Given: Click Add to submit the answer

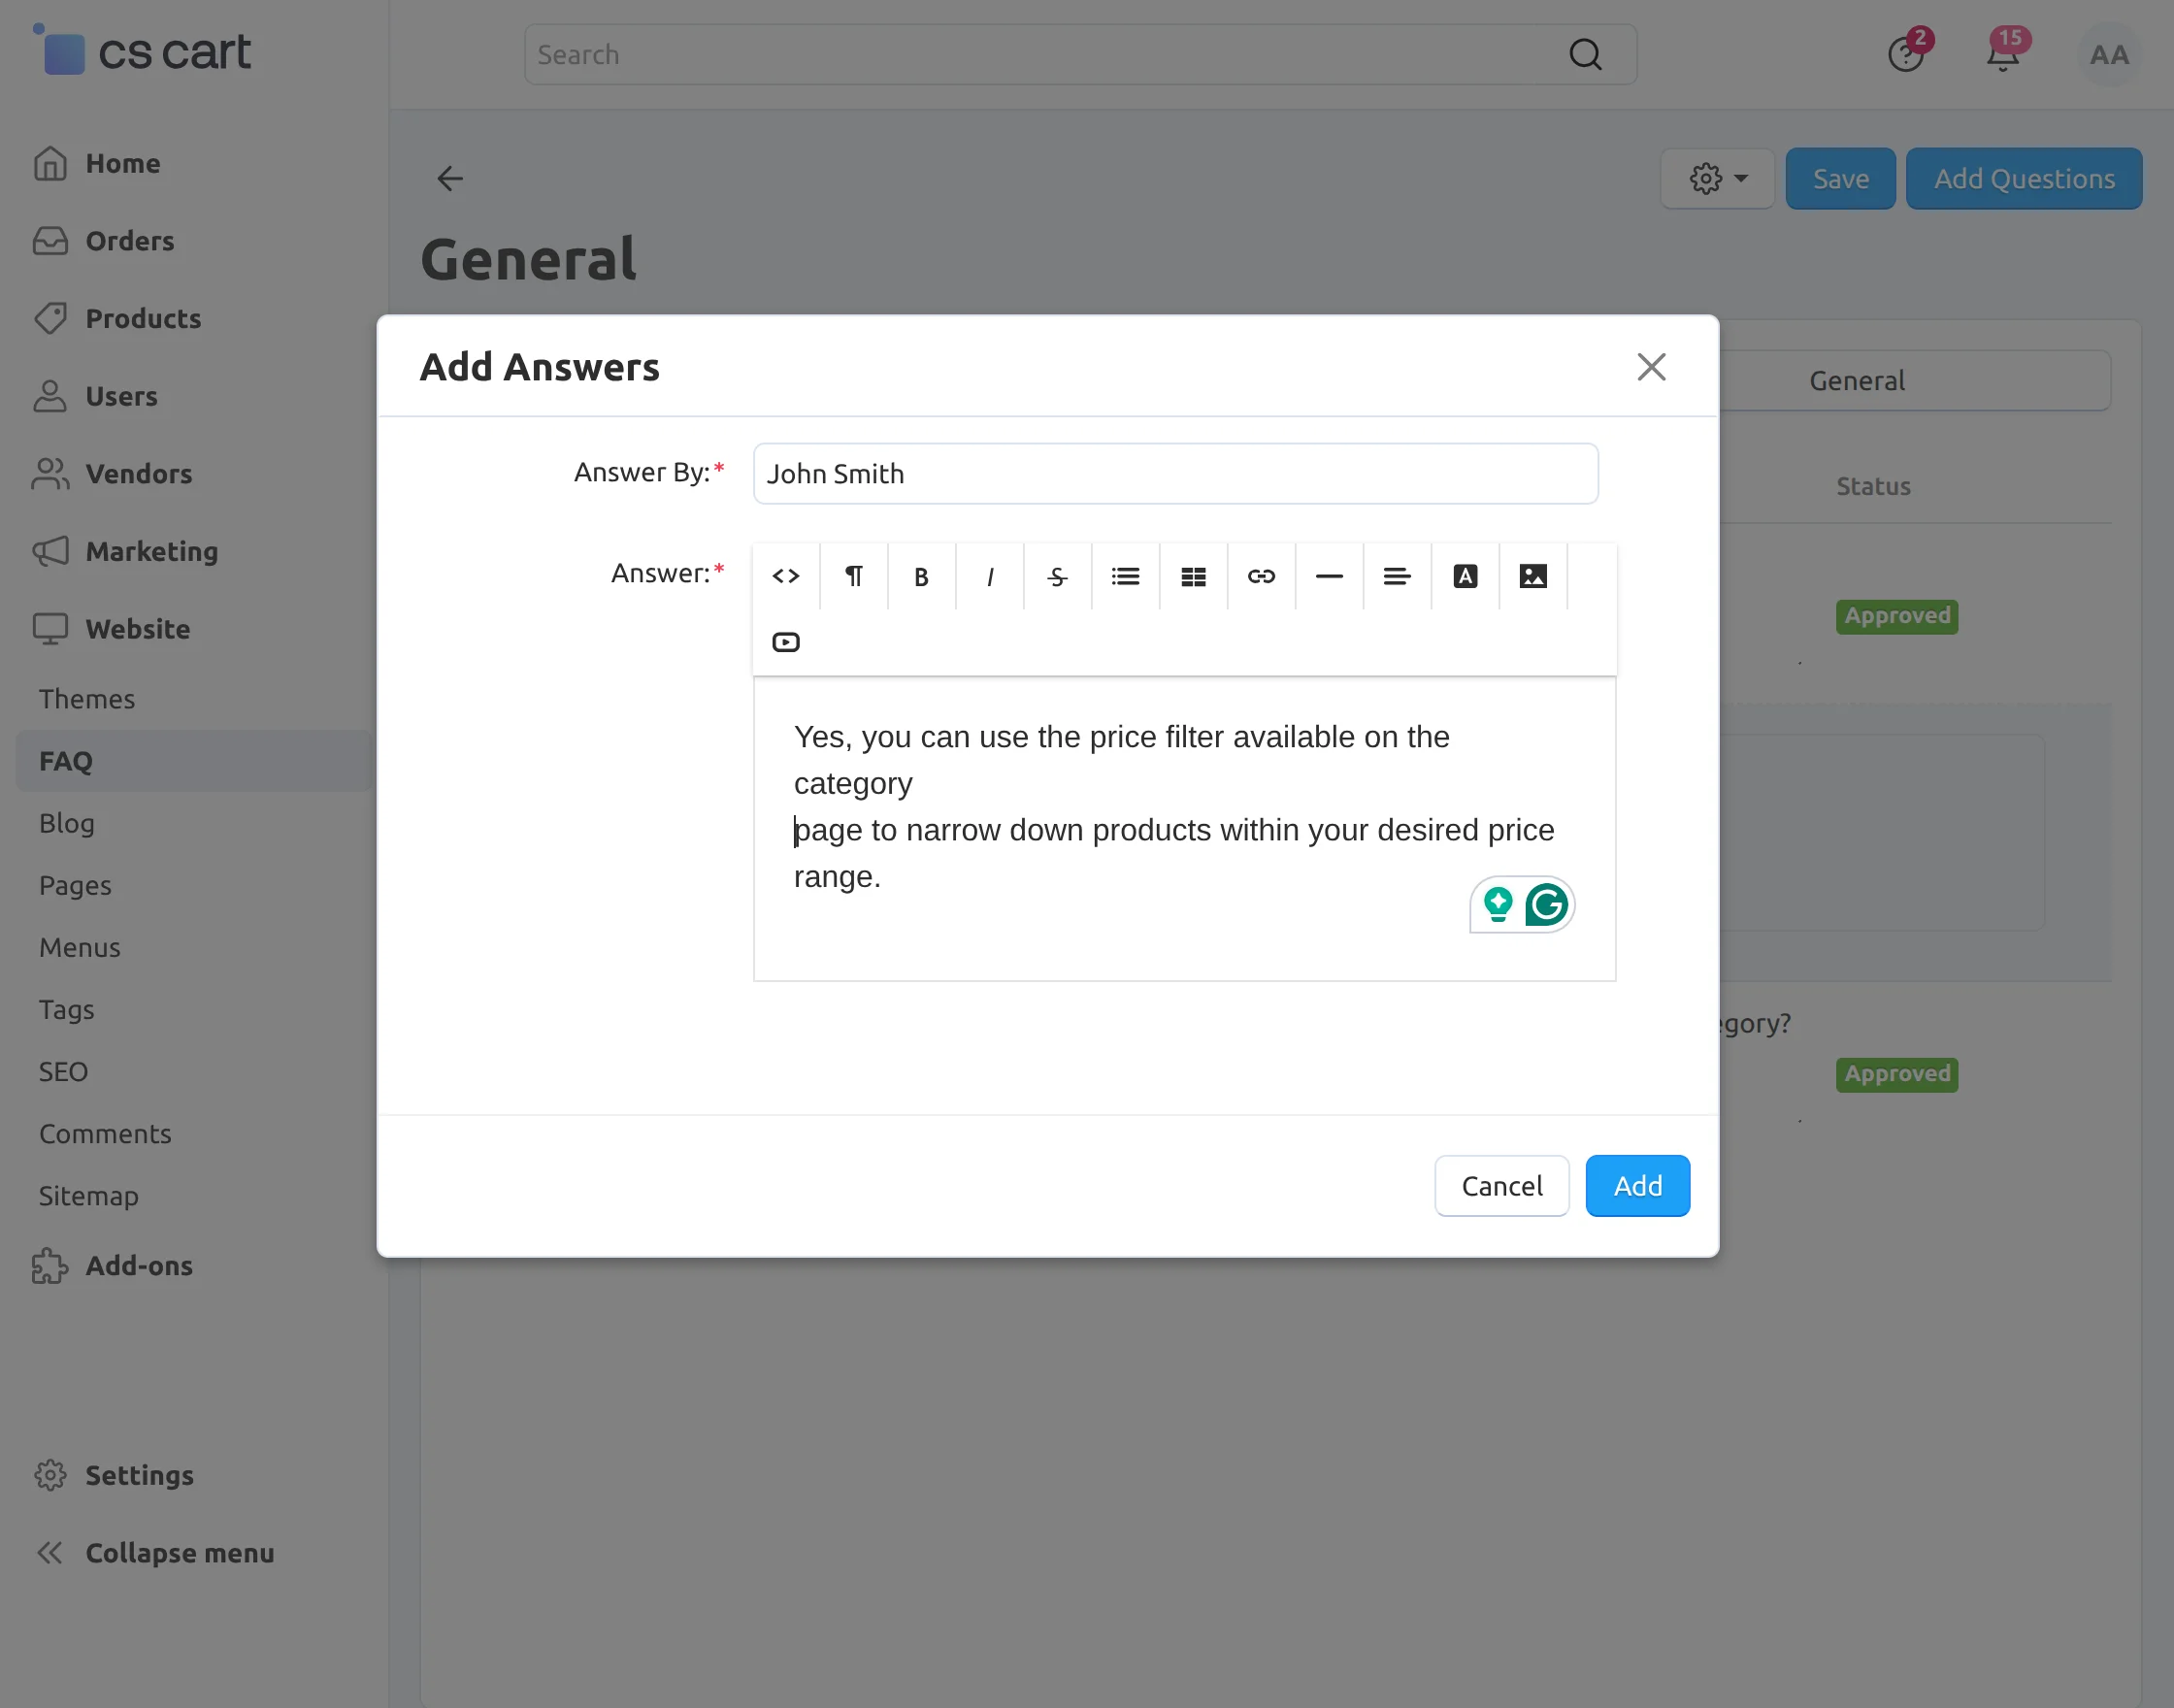Looking at the screenshot, I should click(x=1638, y=1186).
